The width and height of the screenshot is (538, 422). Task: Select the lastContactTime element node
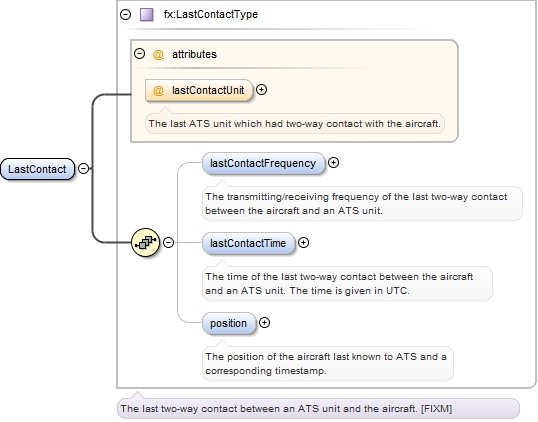click(248, 243)
